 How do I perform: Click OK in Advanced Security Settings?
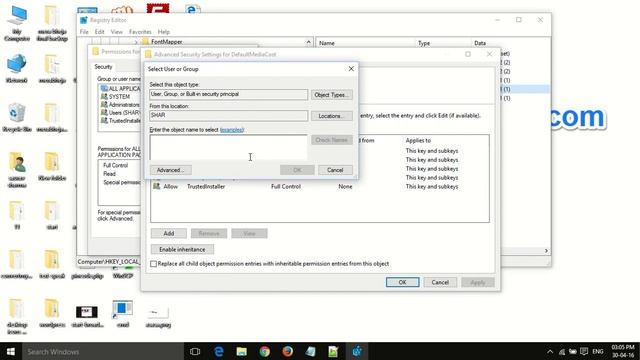click(402, 282)
